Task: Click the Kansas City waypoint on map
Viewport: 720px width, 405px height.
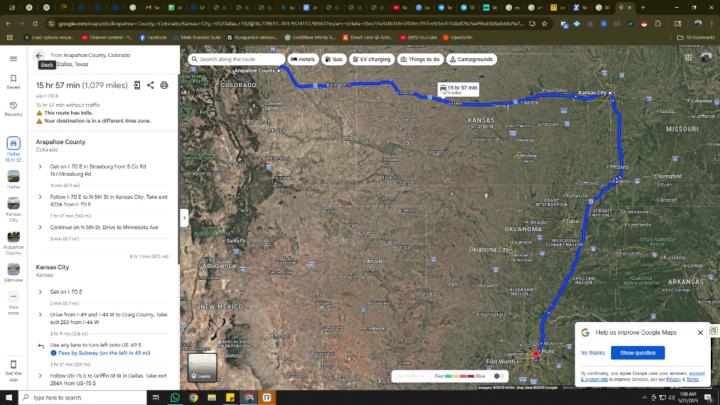Action: click(x=610, y=93)
